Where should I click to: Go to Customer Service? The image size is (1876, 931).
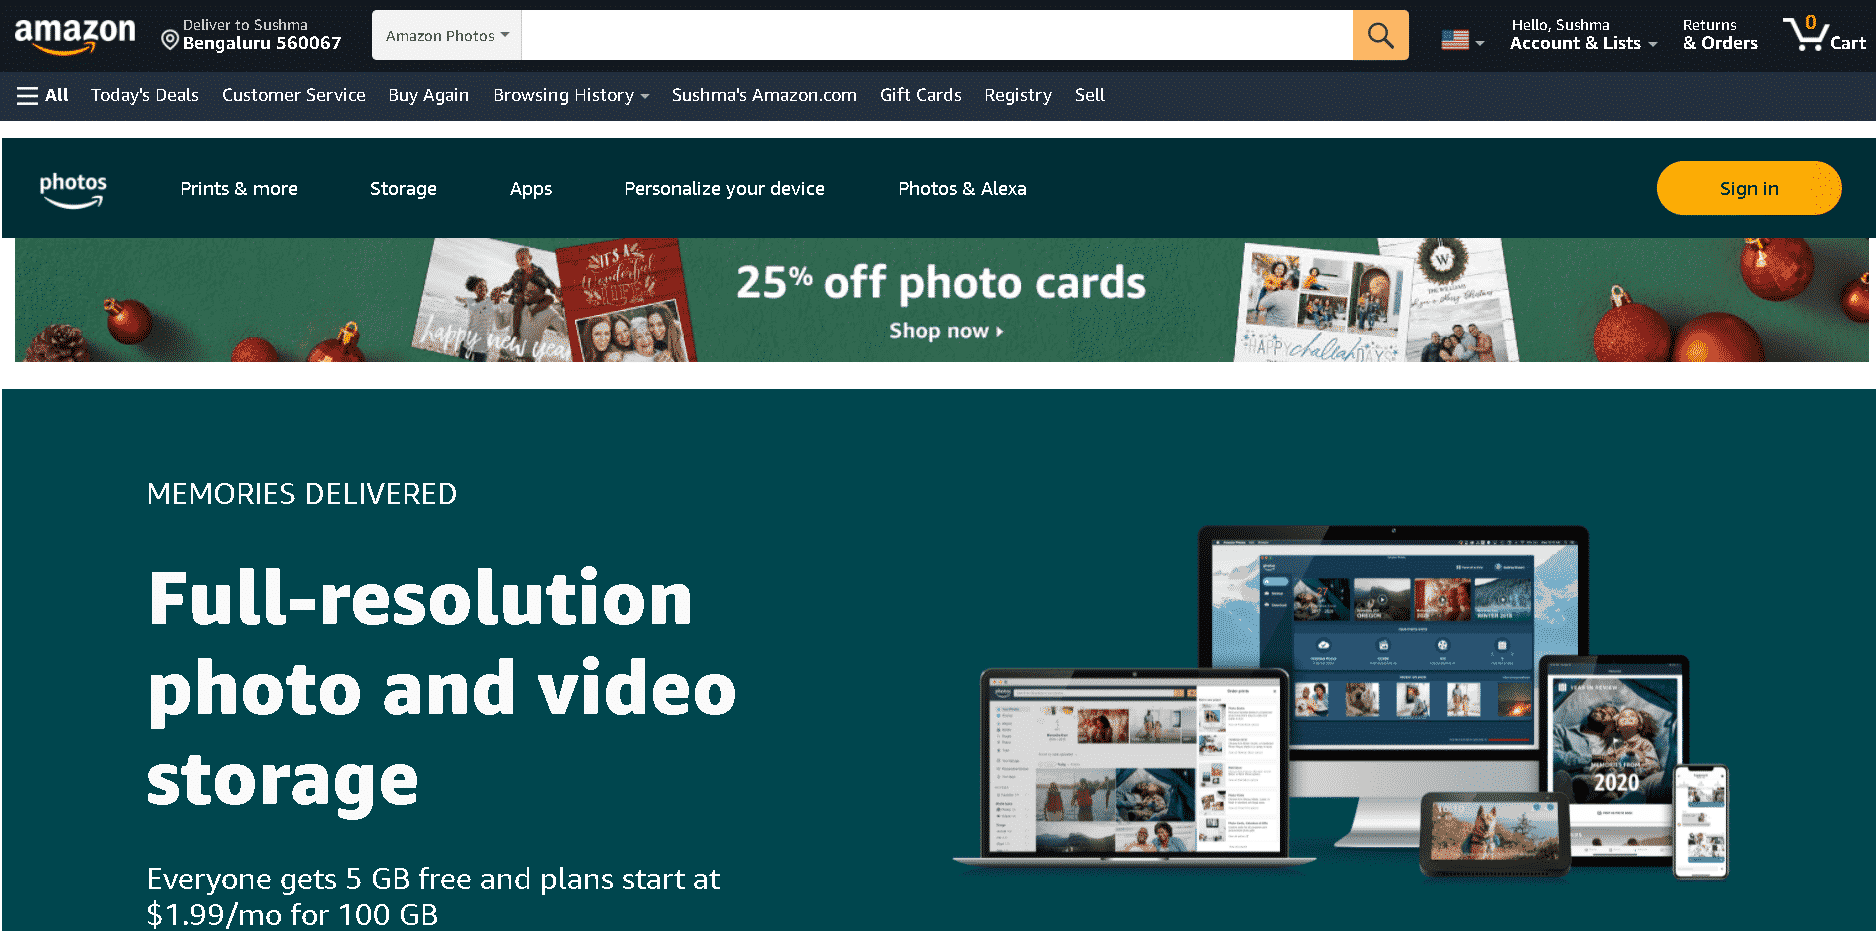coord(294,95)
